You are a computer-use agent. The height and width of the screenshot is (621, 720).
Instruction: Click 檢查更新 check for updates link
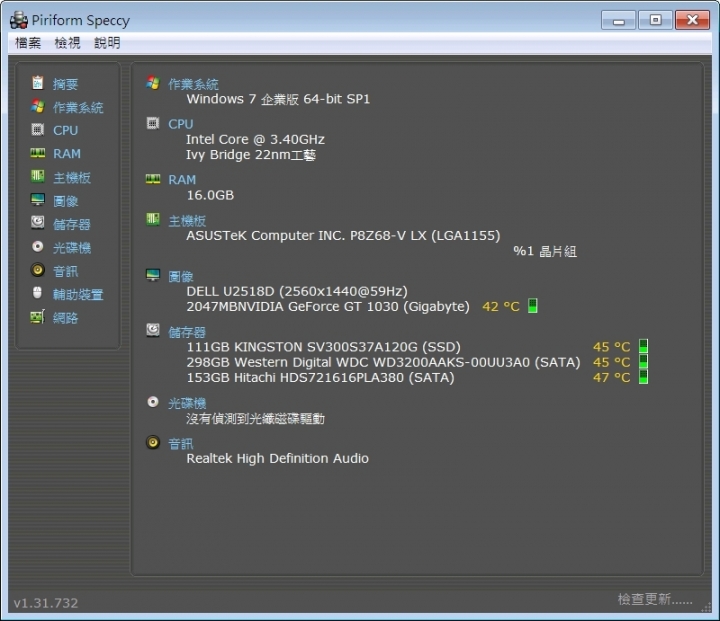(x=655, y=599)
